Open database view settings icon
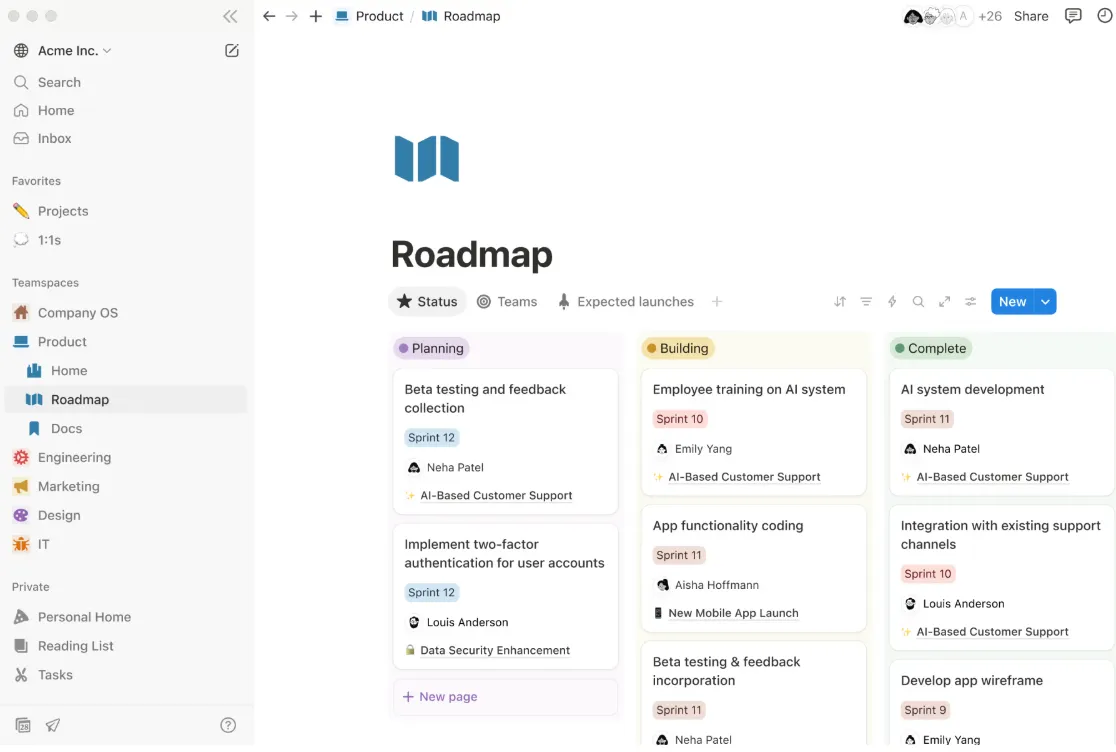 [970, 302]
